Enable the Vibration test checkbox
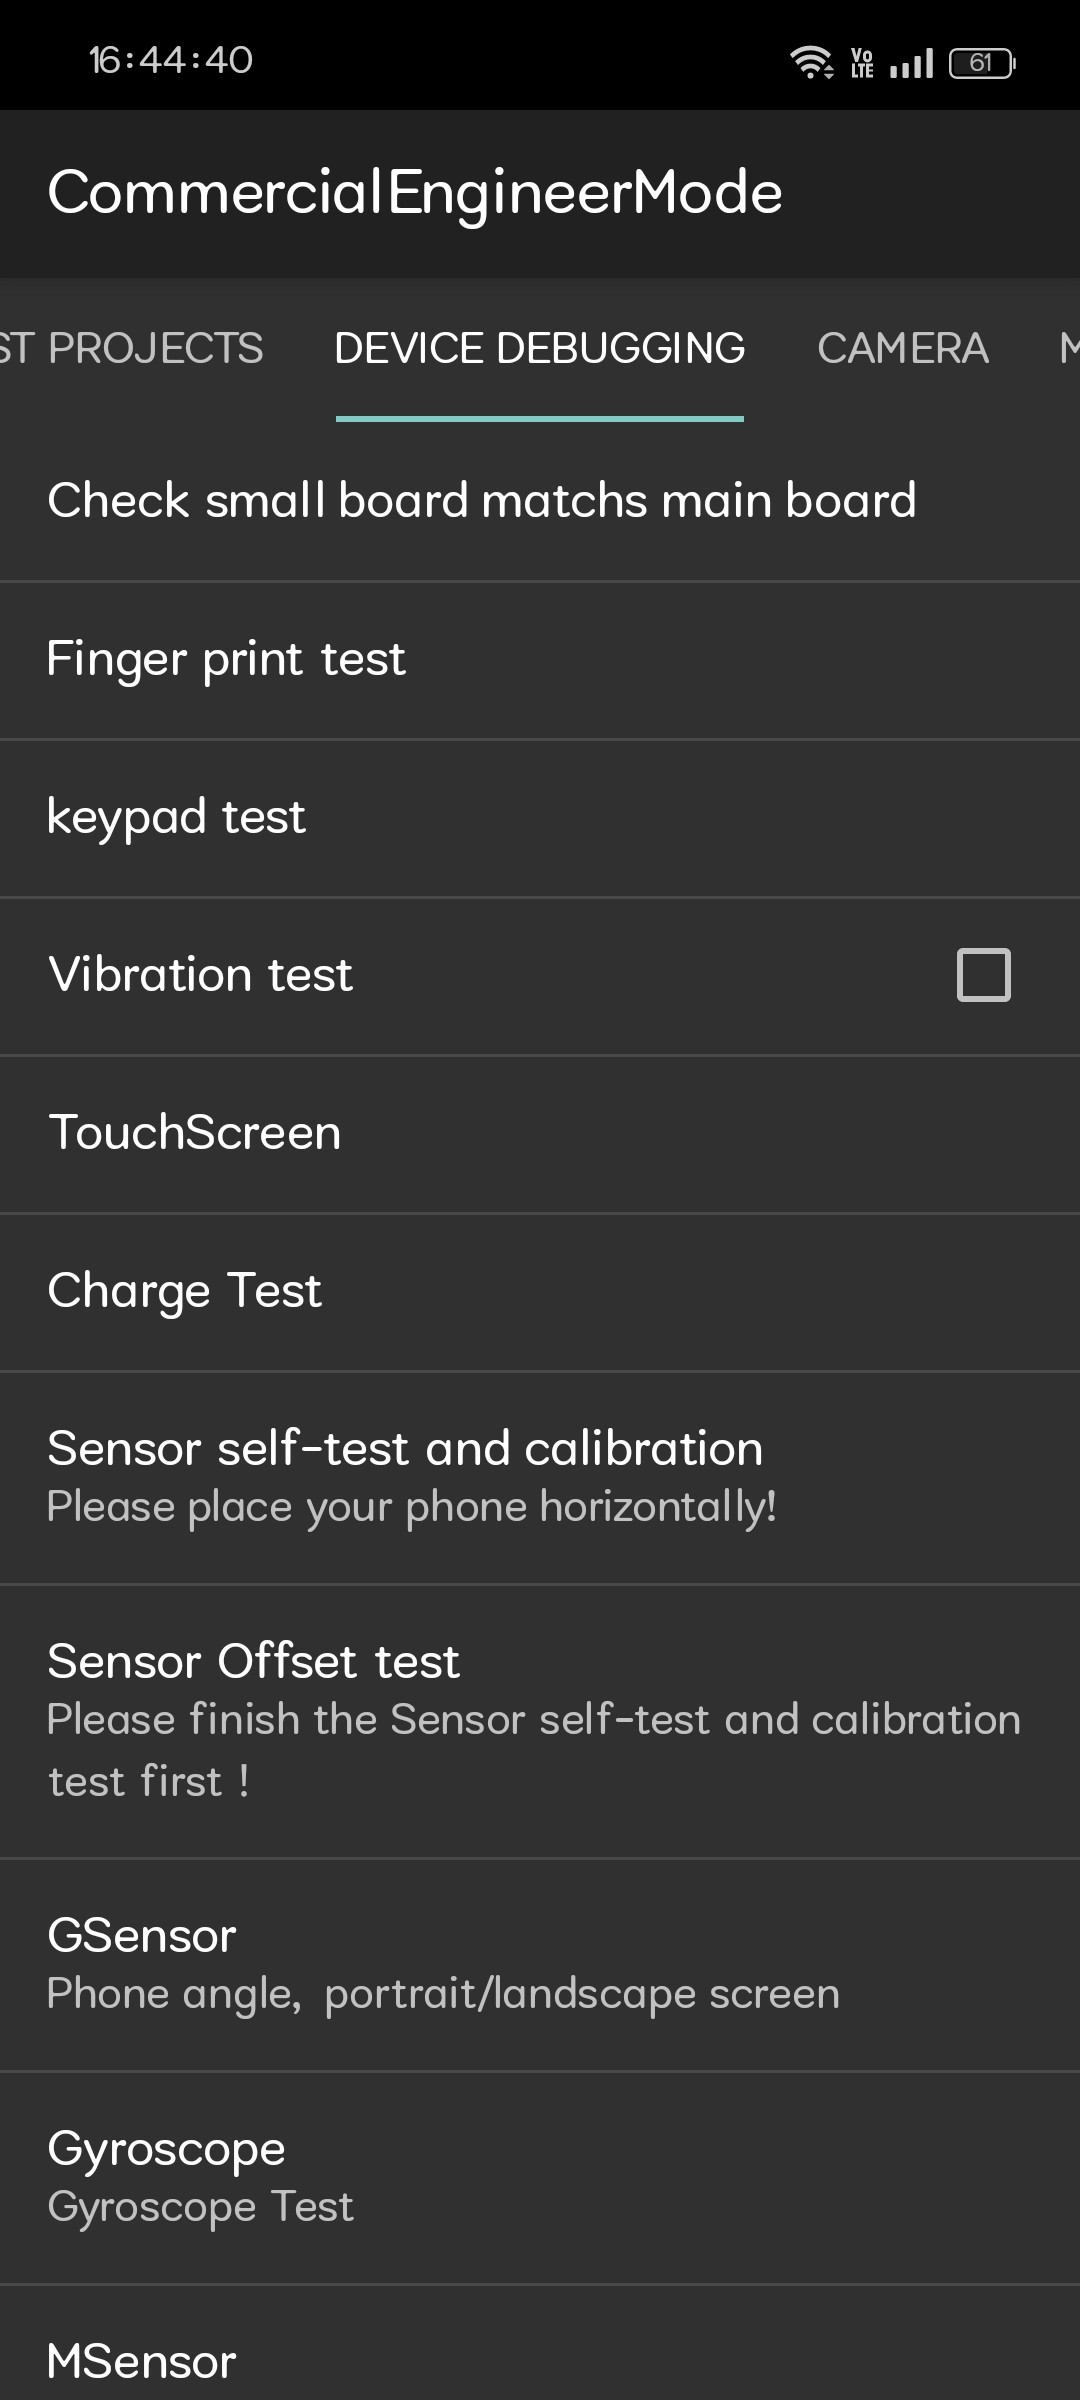The width and height of the screenshot is (1080, 2400). (983, 975)
